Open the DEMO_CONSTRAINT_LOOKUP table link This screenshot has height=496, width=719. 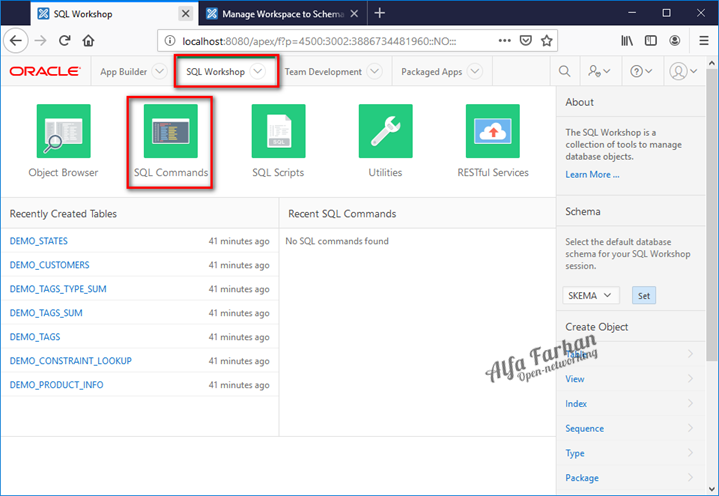71,360
